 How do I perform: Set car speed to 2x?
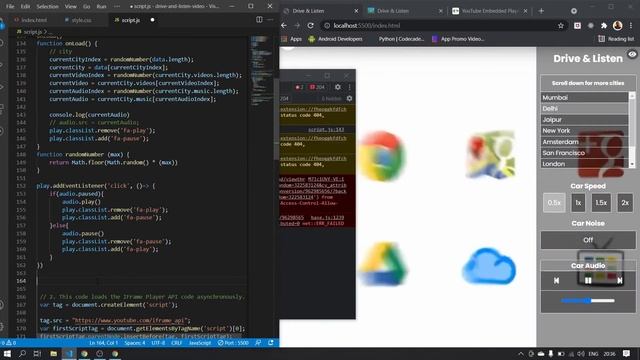tap(625, 203)
